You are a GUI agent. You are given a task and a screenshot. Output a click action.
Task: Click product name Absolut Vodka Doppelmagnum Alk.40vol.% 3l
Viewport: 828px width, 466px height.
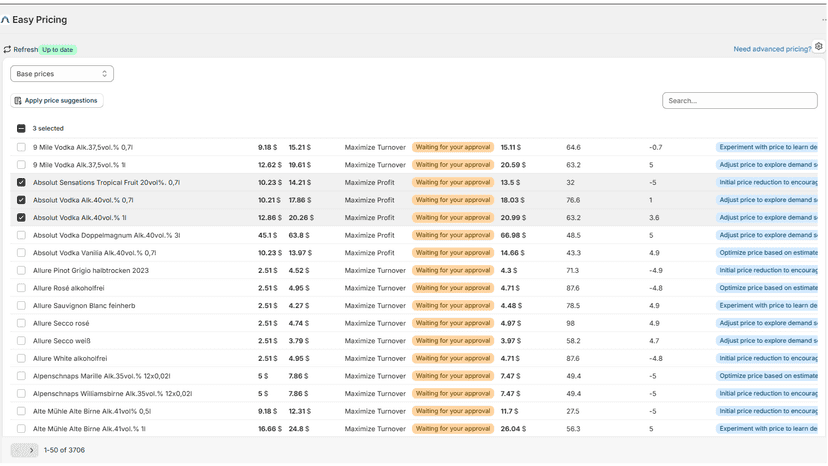(107, 235)
